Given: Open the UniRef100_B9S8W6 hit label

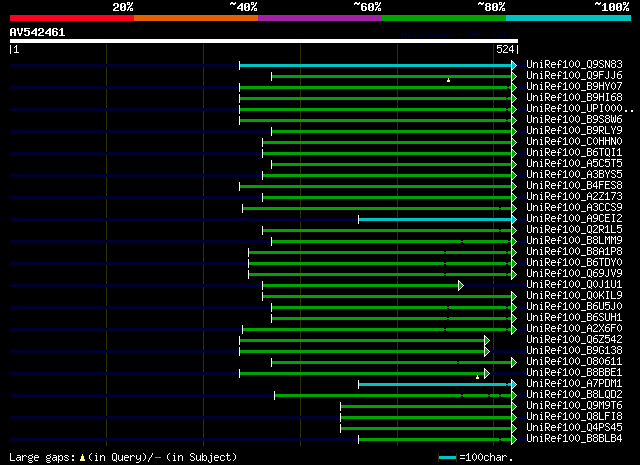Looking at the screenshot, I should tap(574, 120).
